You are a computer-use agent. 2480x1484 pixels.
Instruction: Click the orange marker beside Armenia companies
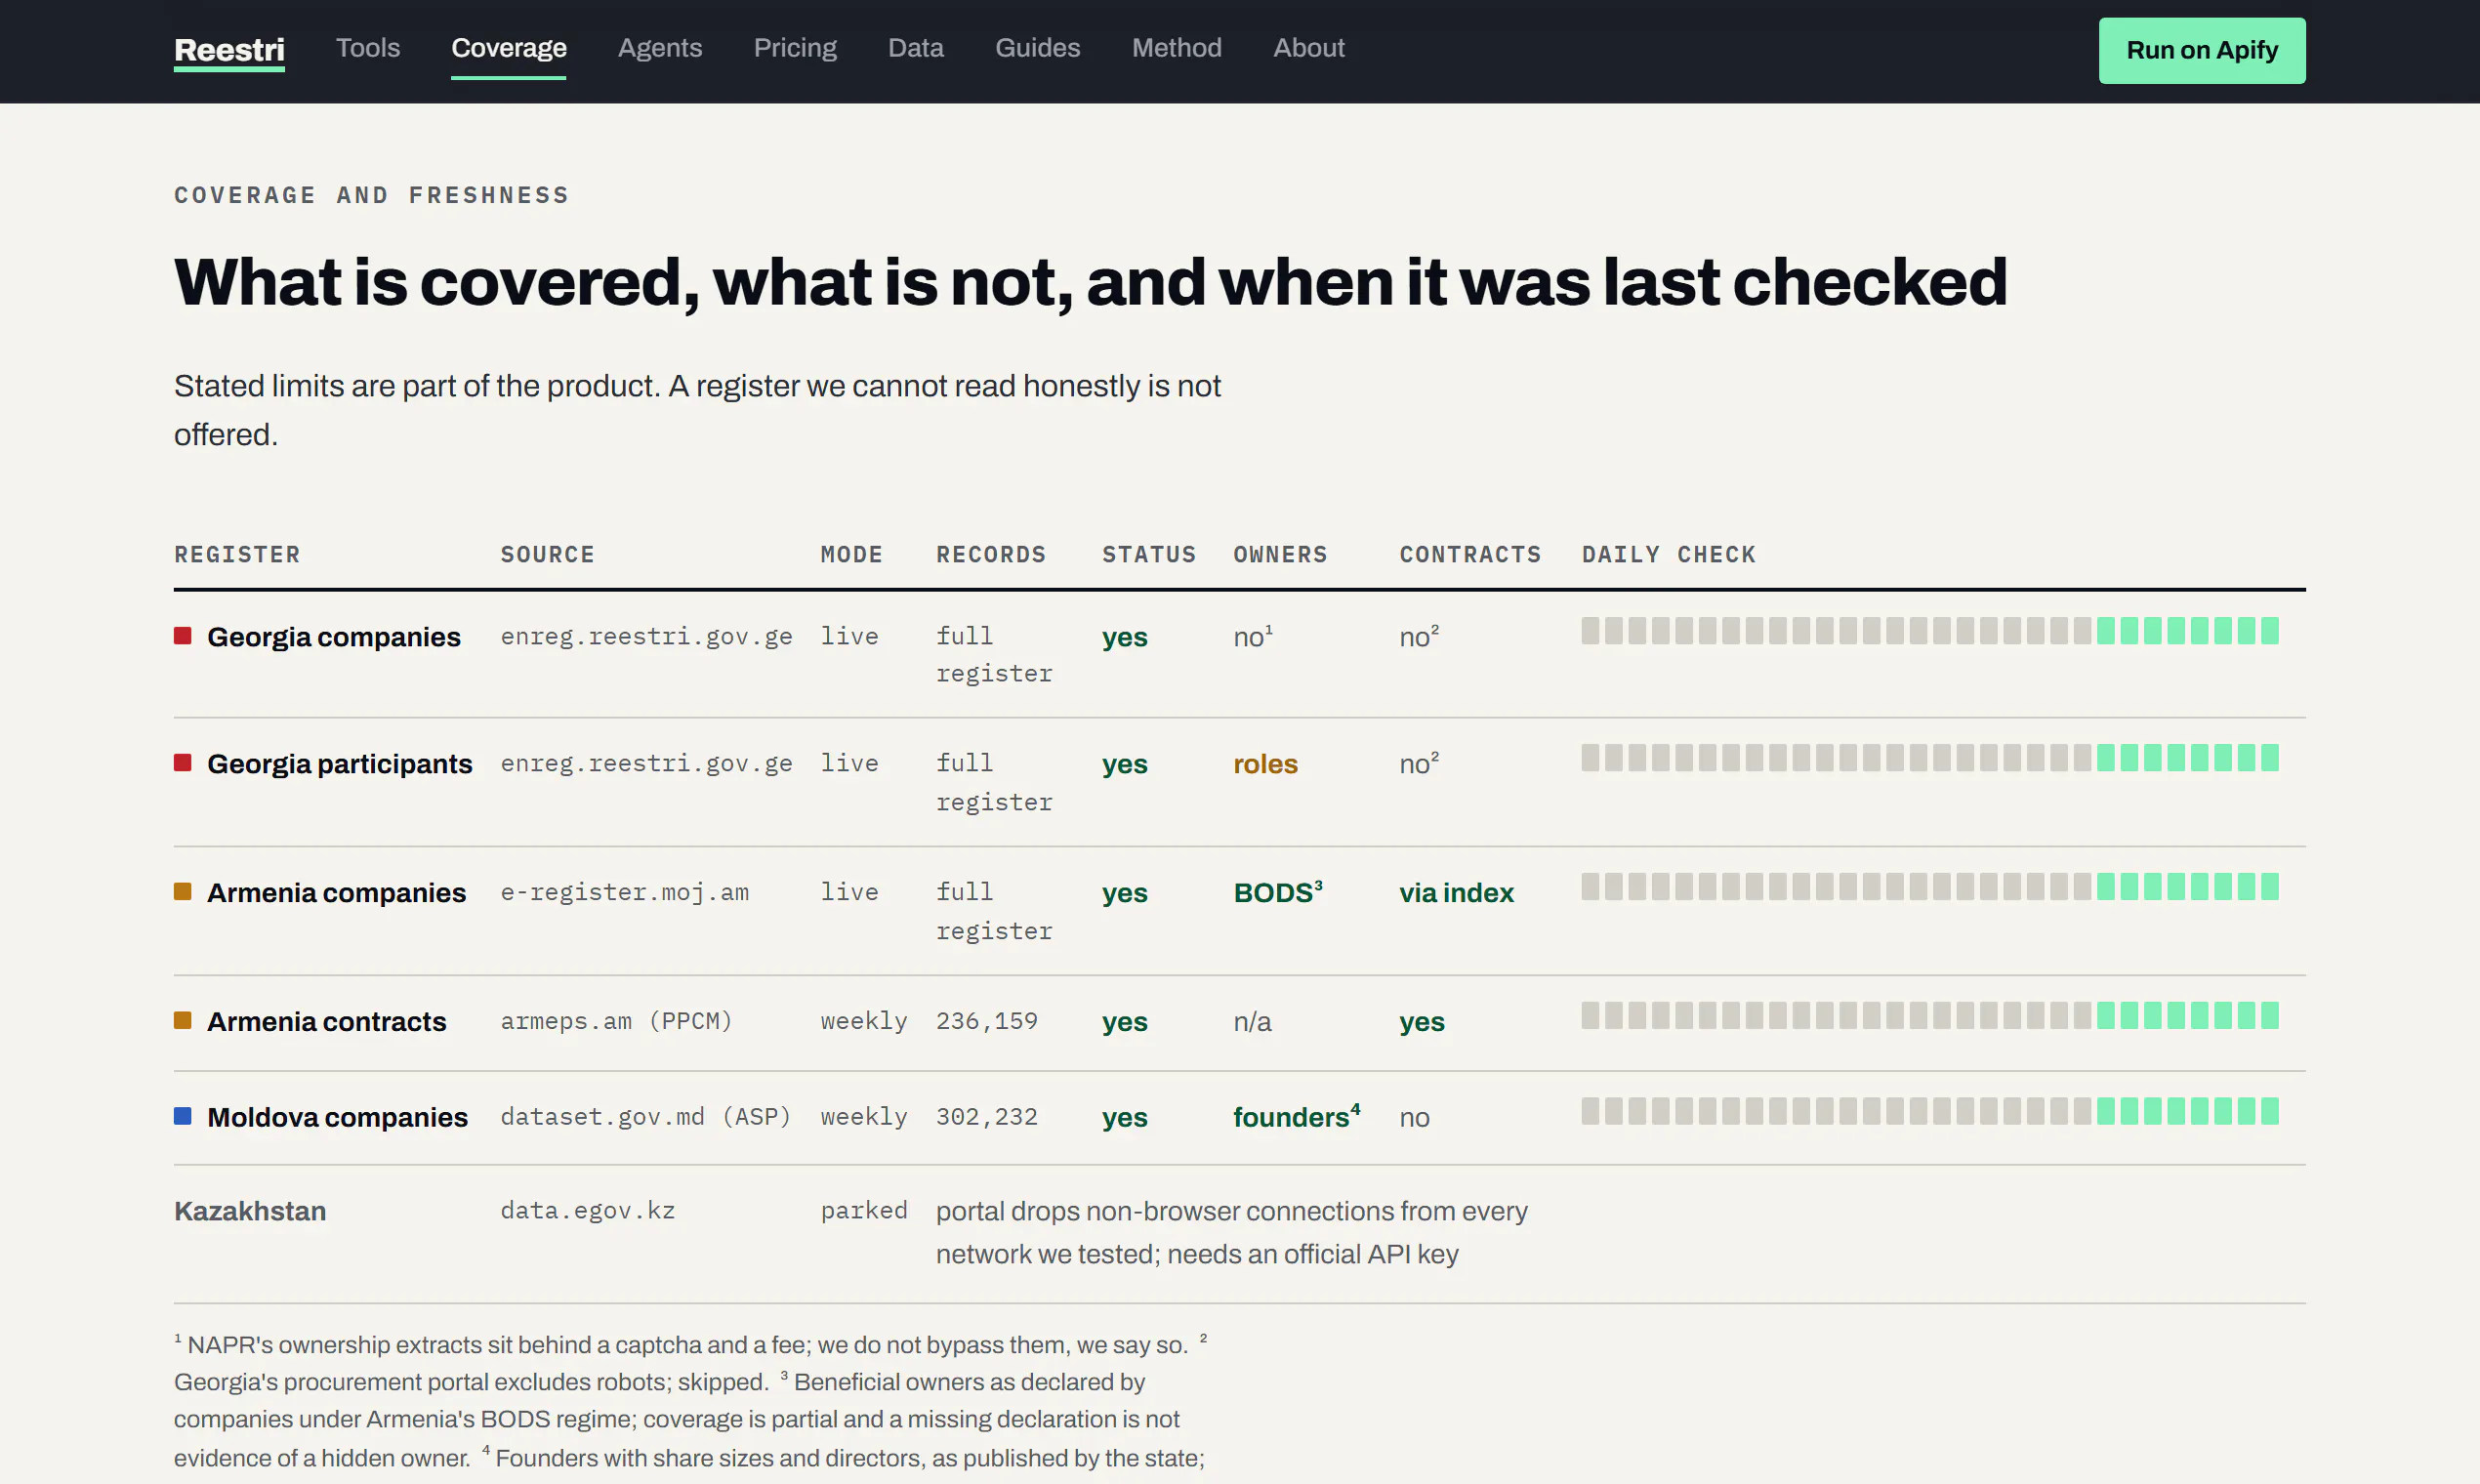point(182,891)
